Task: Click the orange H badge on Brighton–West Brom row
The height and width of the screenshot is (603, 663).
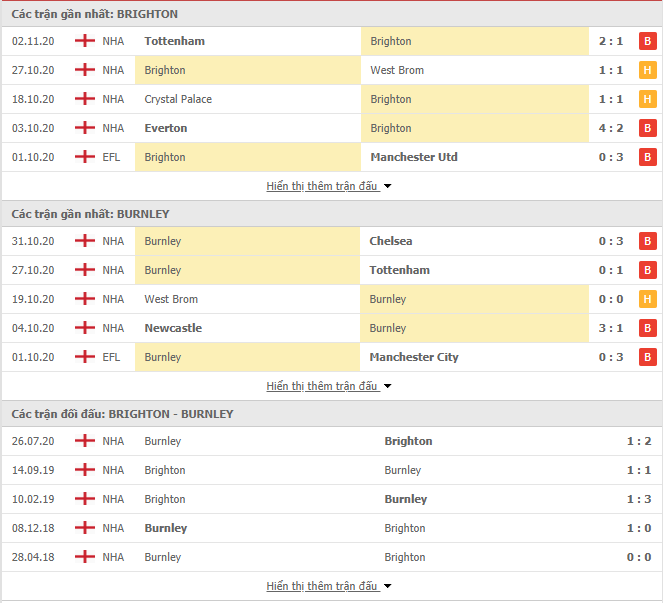Action: point(647,70)
